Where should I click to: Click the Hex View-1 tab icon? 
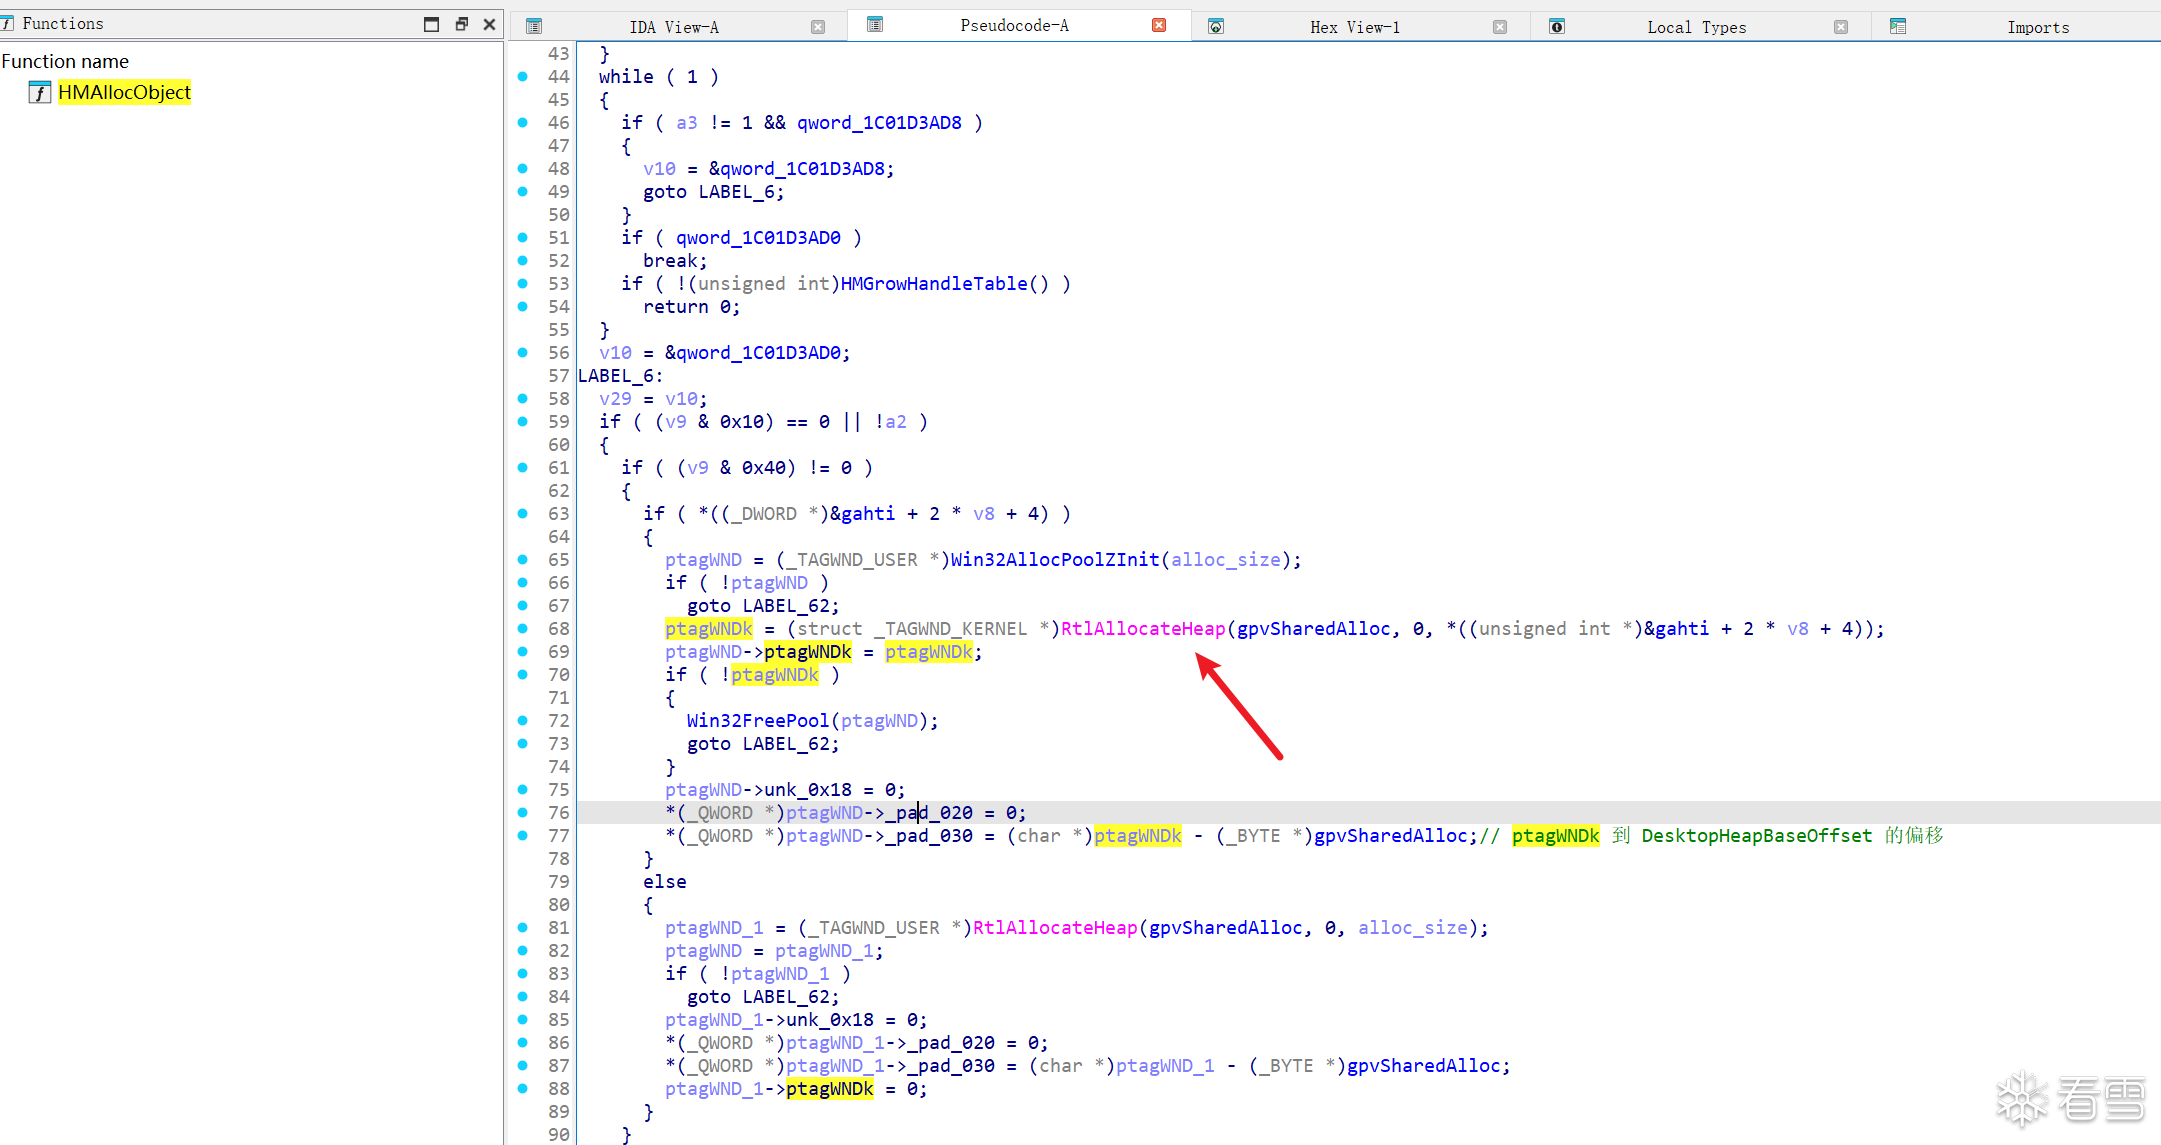click(x=1216, y=27)
